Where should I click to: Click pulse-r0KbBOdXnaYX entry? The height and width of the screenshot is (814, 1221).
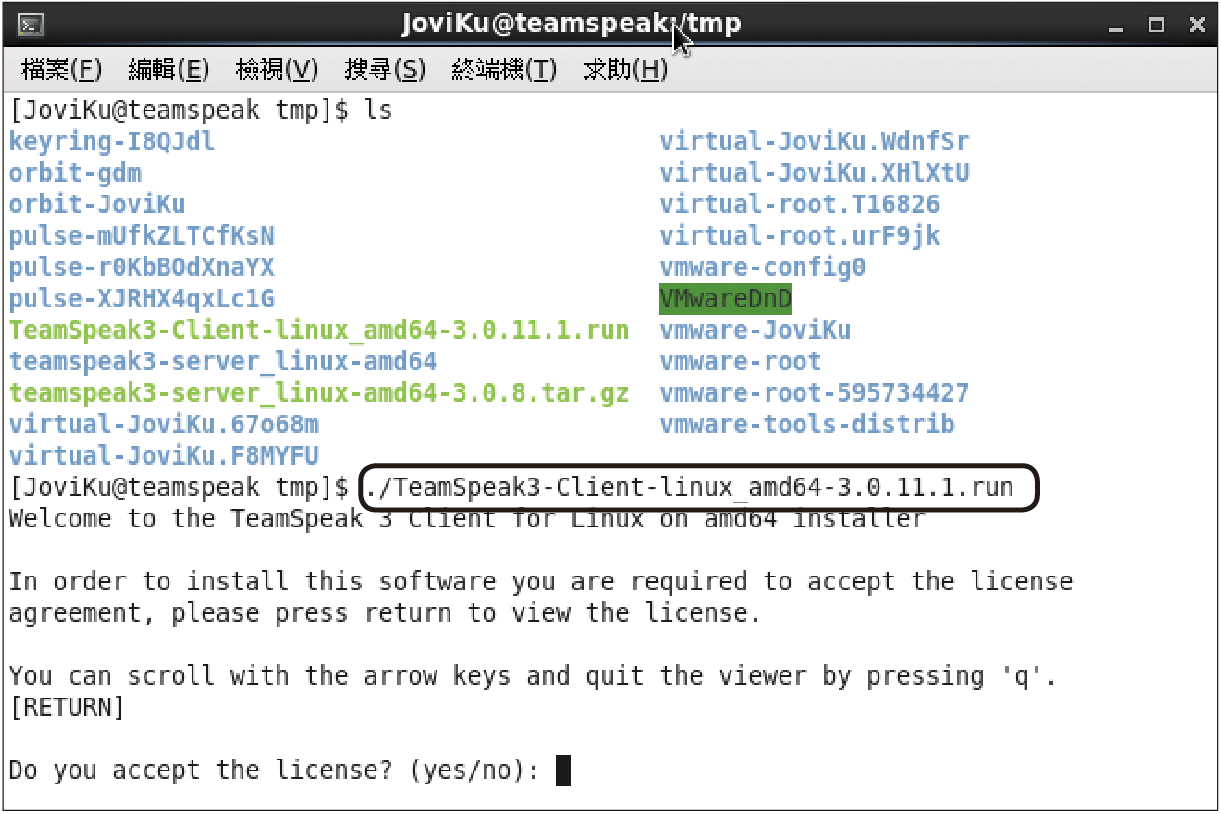[x=142, y=268]
